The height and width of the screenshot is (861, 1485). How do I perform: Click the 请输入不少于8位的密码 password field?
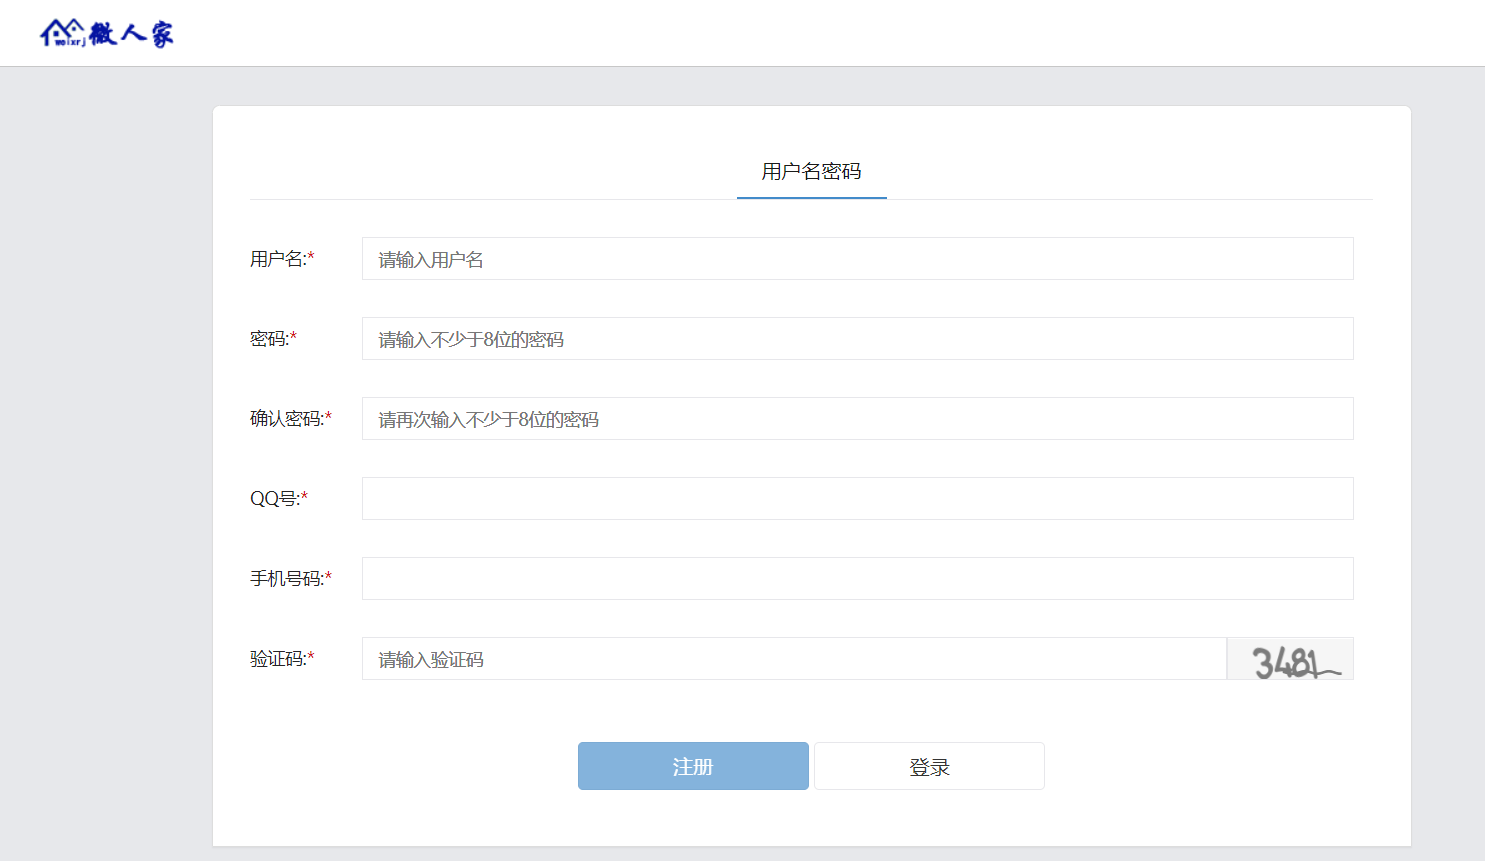[857, 339]
